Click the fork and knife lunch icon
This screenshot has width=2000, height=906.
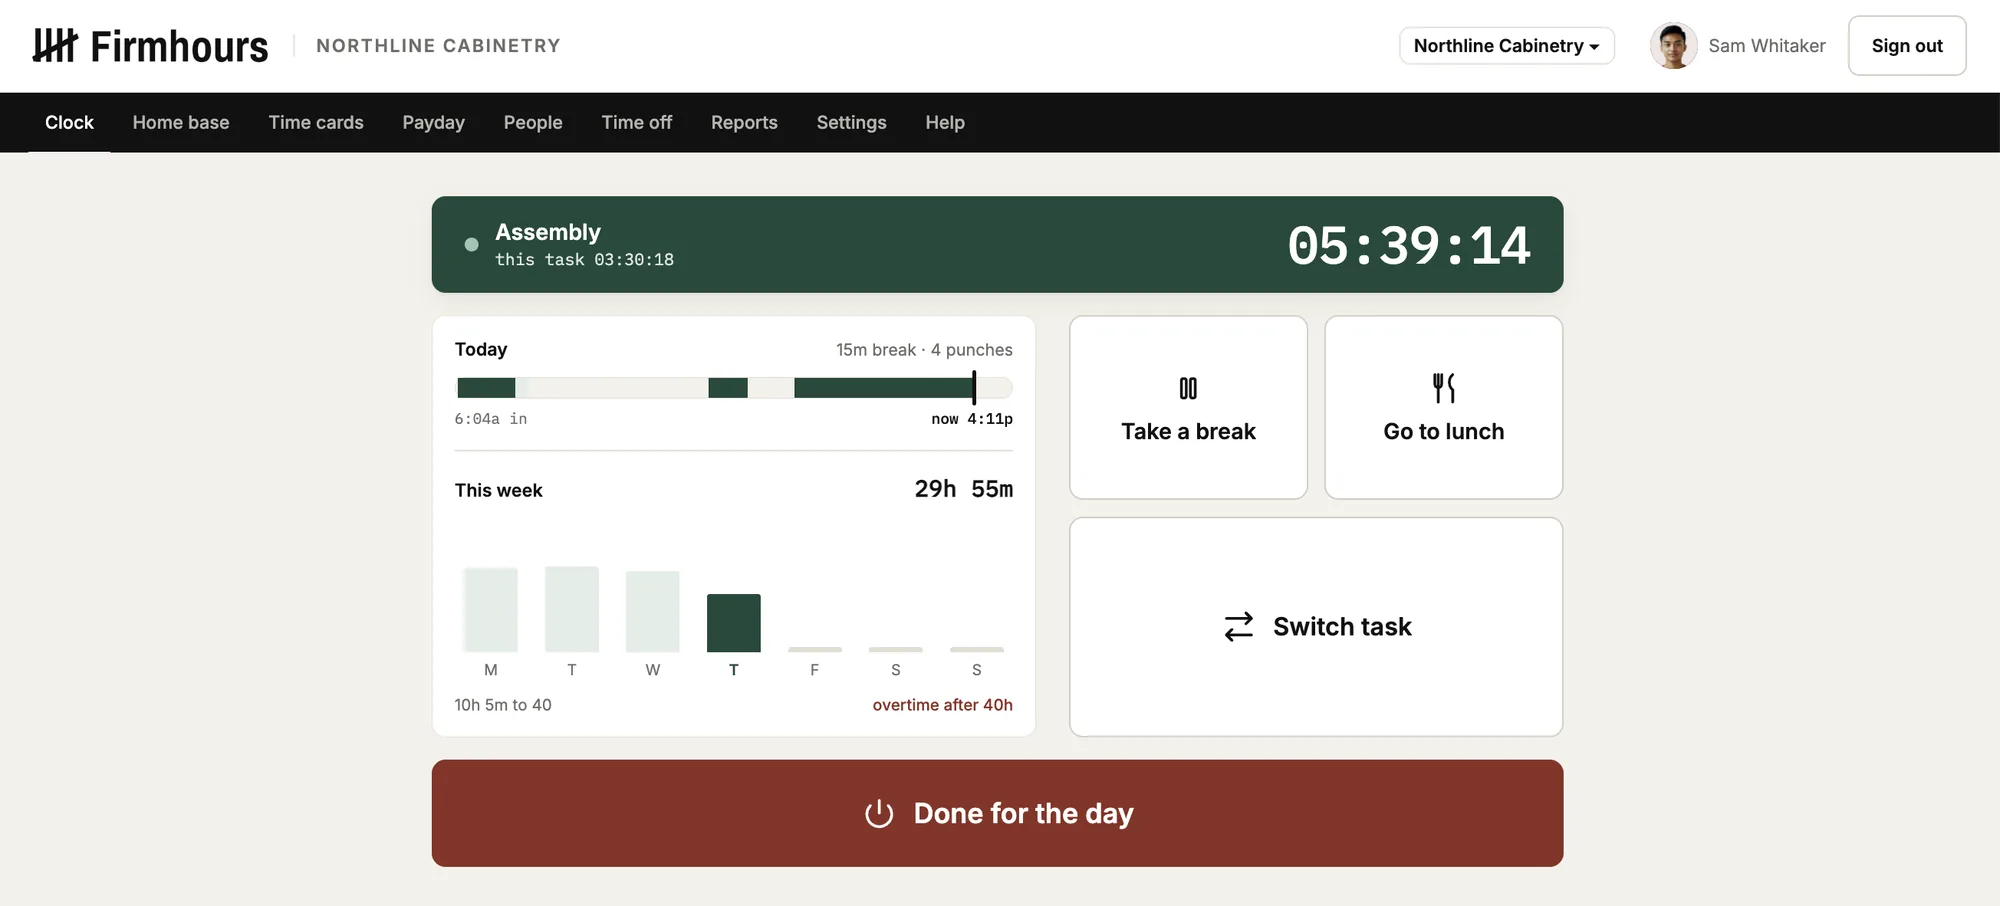[1444, 388]
